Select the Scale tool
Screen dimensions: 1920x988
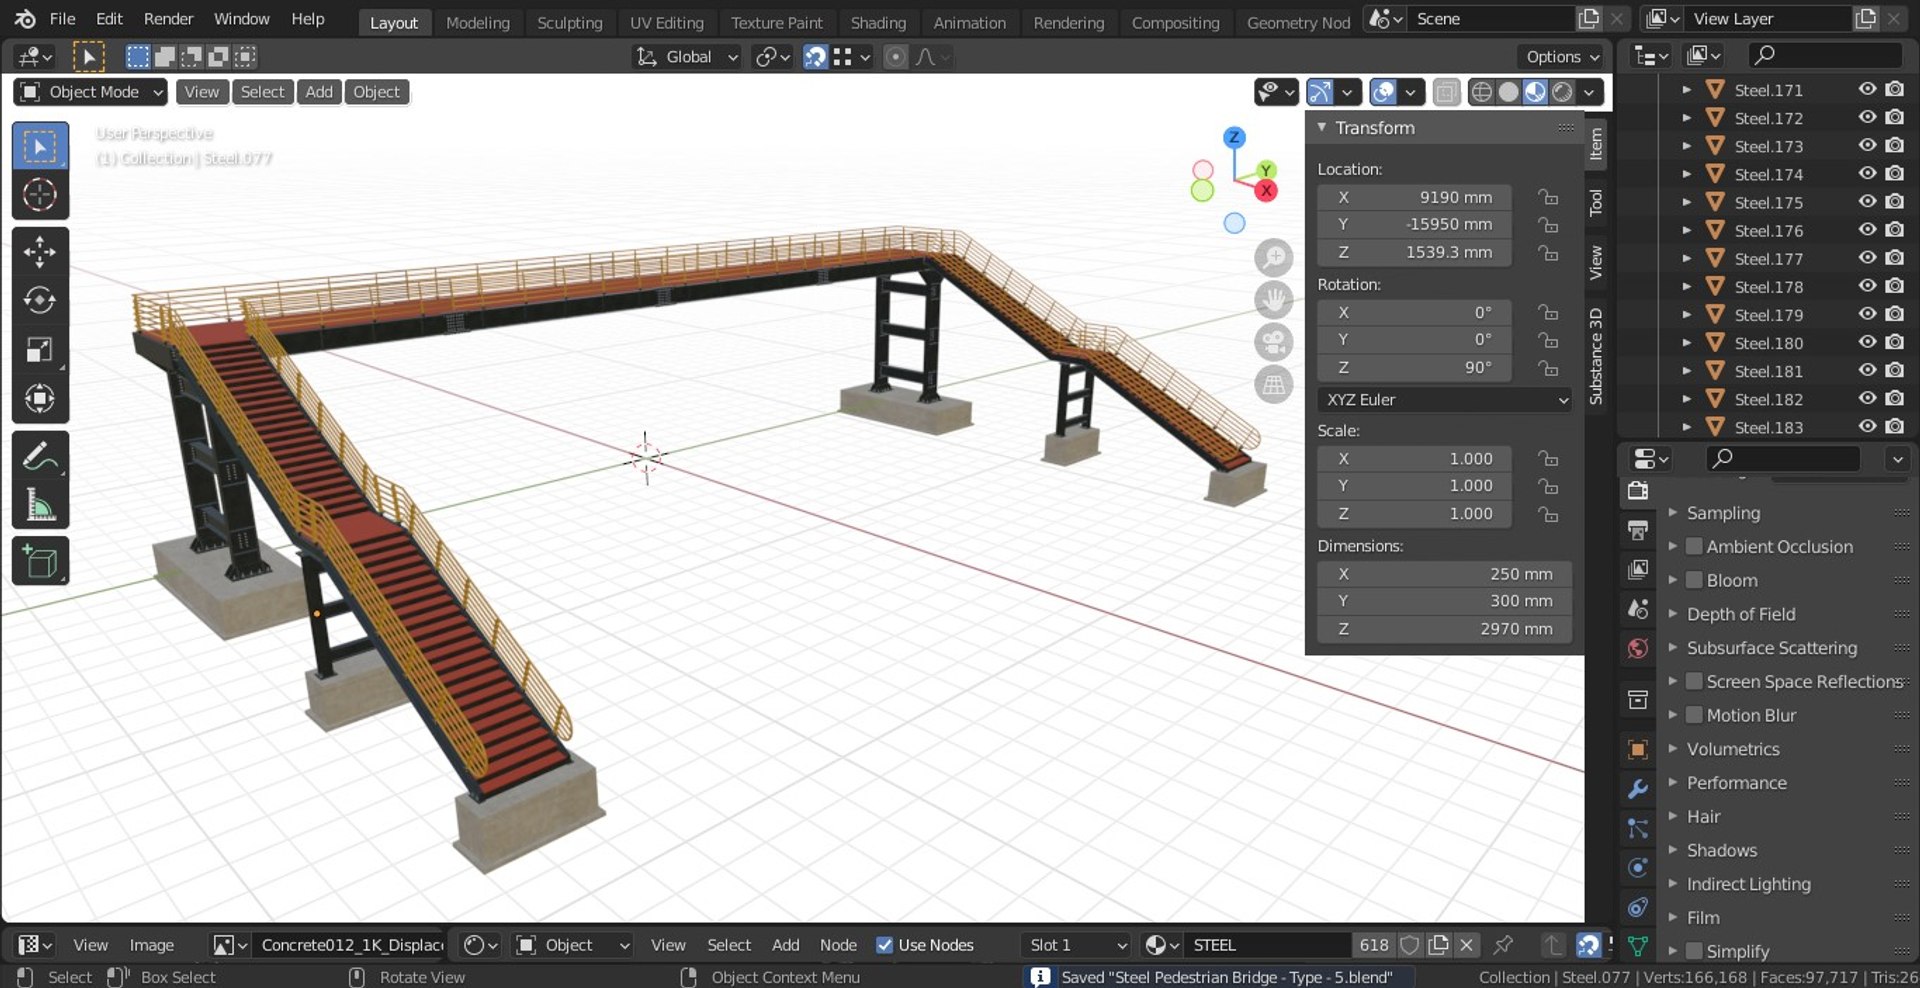[40, 349]
